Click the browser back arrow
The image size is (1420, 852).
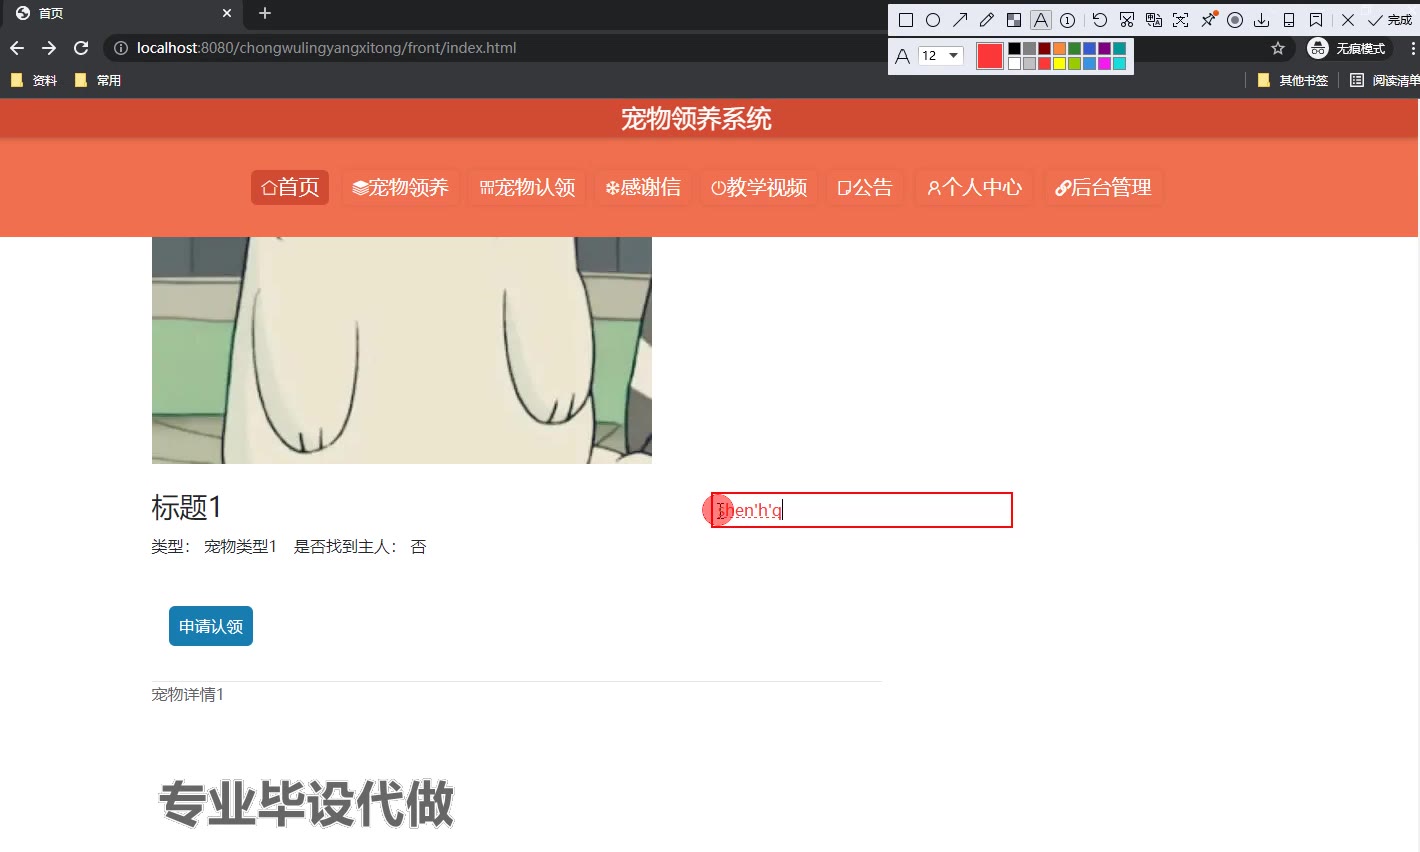pyautogui.click(x=17, y=48)
